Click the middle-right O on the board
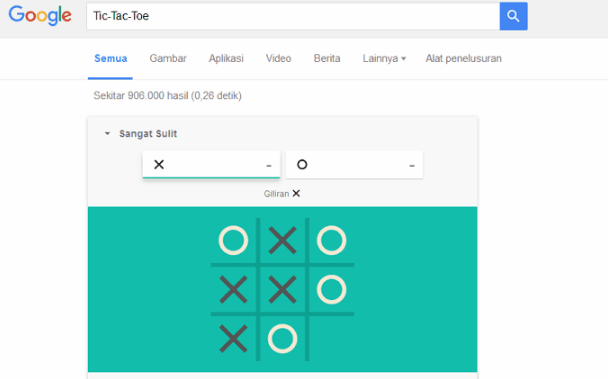The image size is (608, 379). (x=332, y=289)
